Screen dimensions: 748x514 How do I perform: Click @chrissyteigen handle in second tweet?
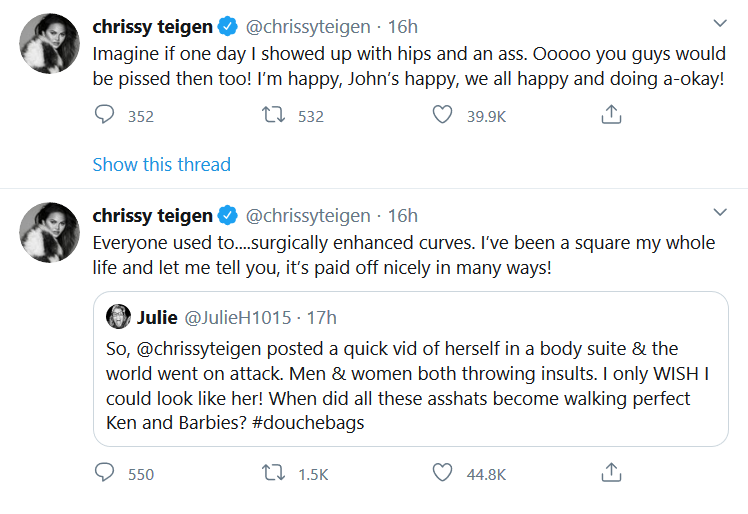coord(308,215)
